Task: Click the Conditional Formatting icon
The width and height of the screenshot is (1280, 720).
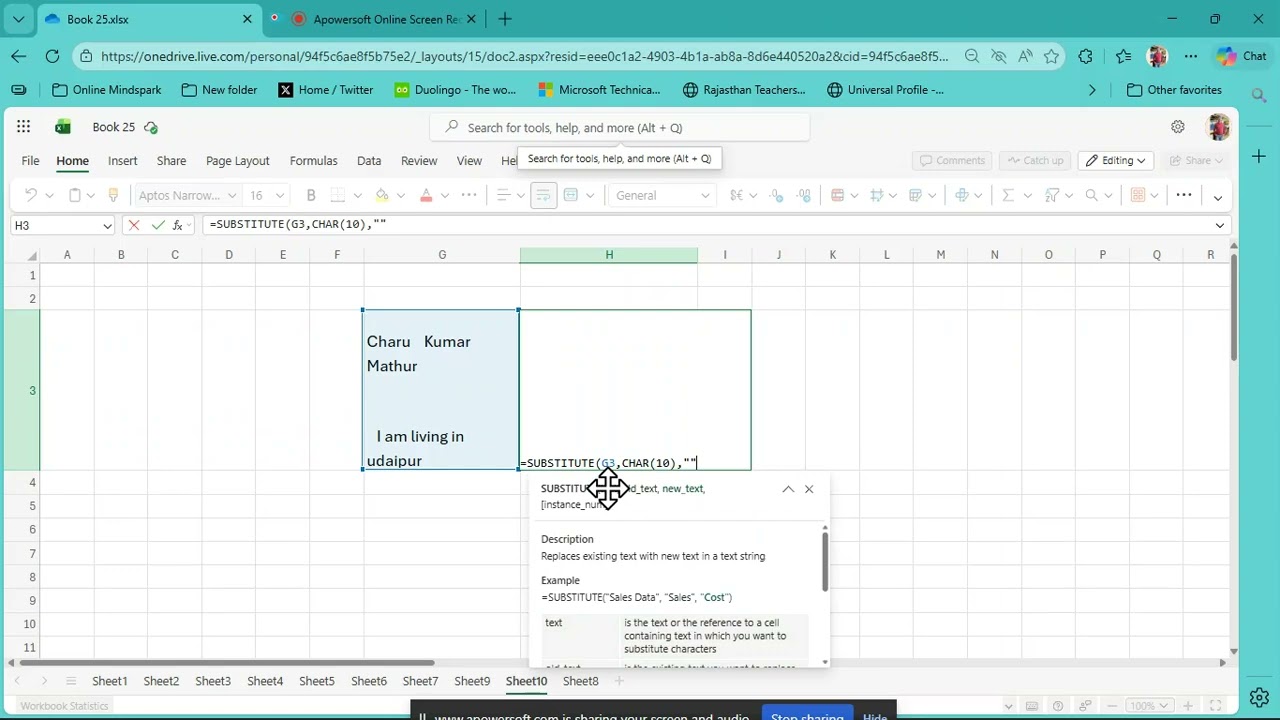Action: pyautogui.click(x=838, y=195)
